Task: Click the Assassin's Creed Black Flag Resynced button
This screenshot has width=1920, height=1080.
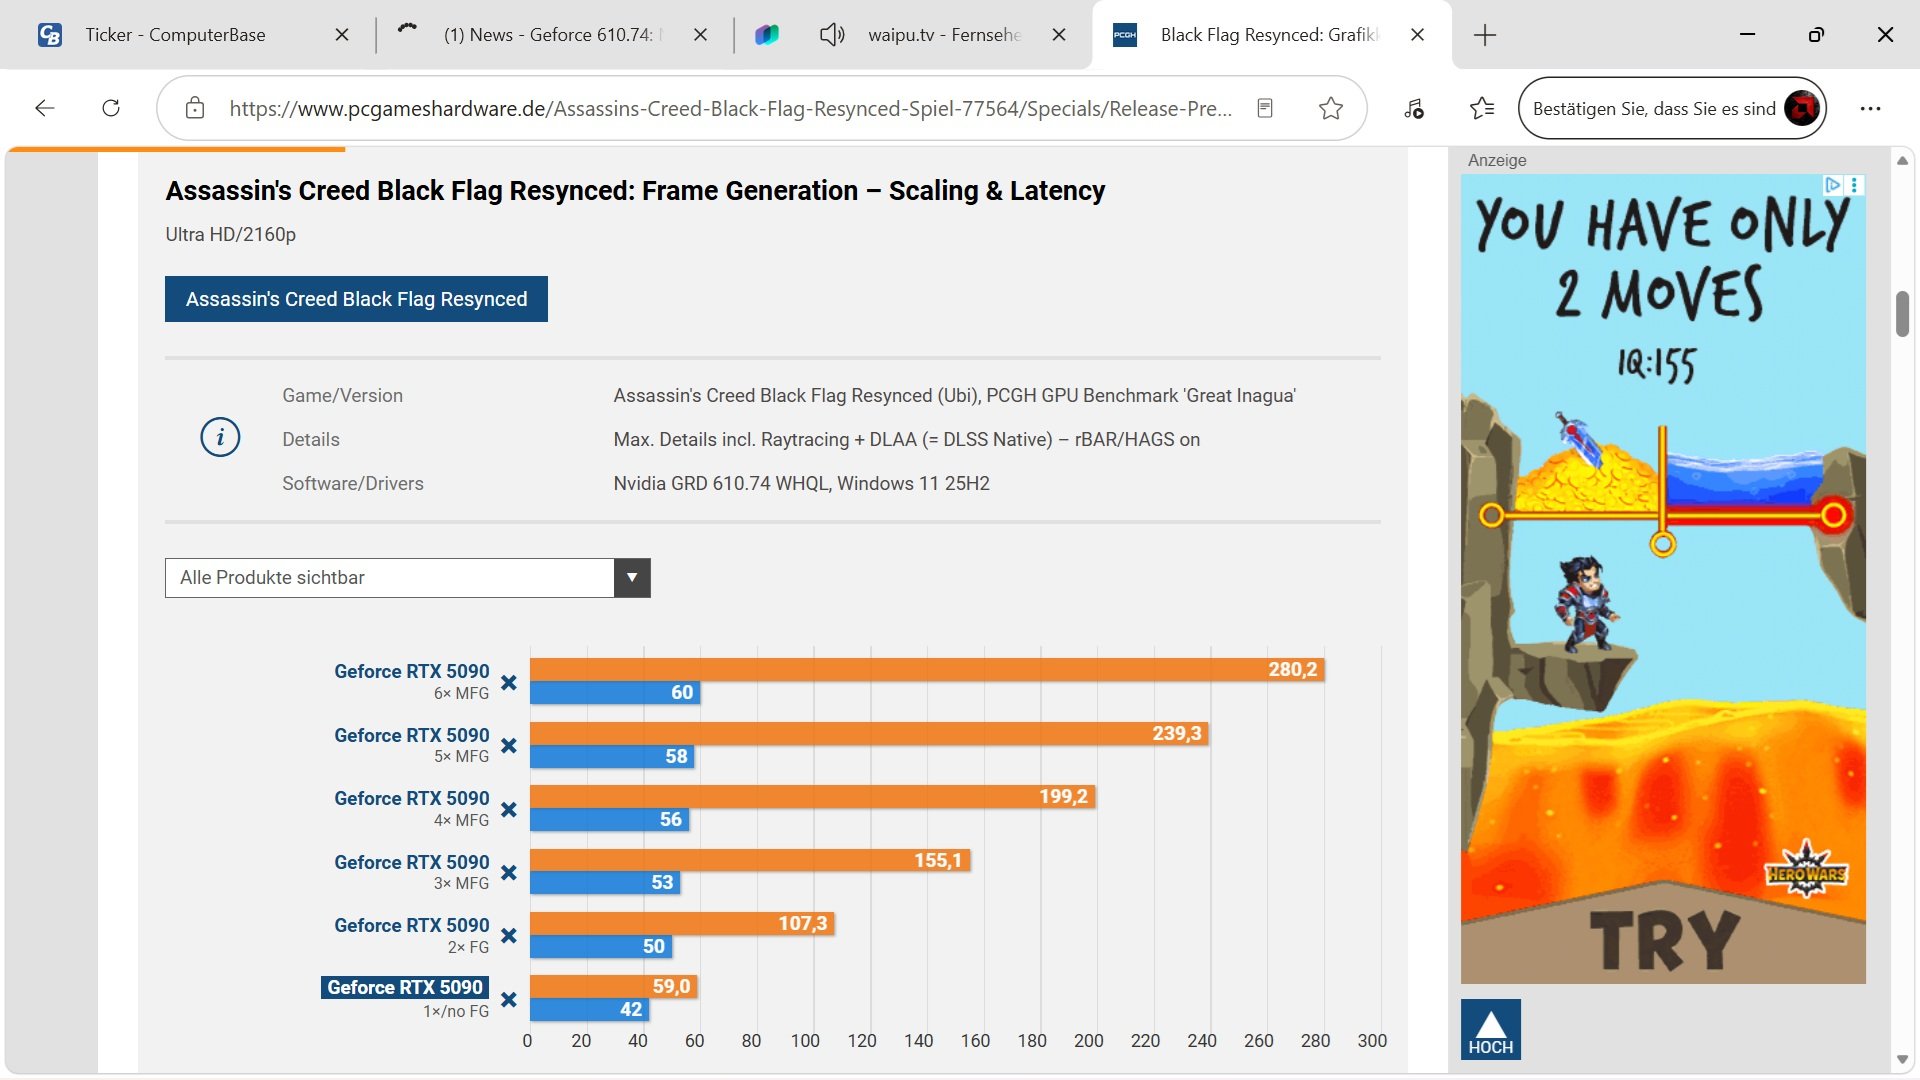Action: 356,299
